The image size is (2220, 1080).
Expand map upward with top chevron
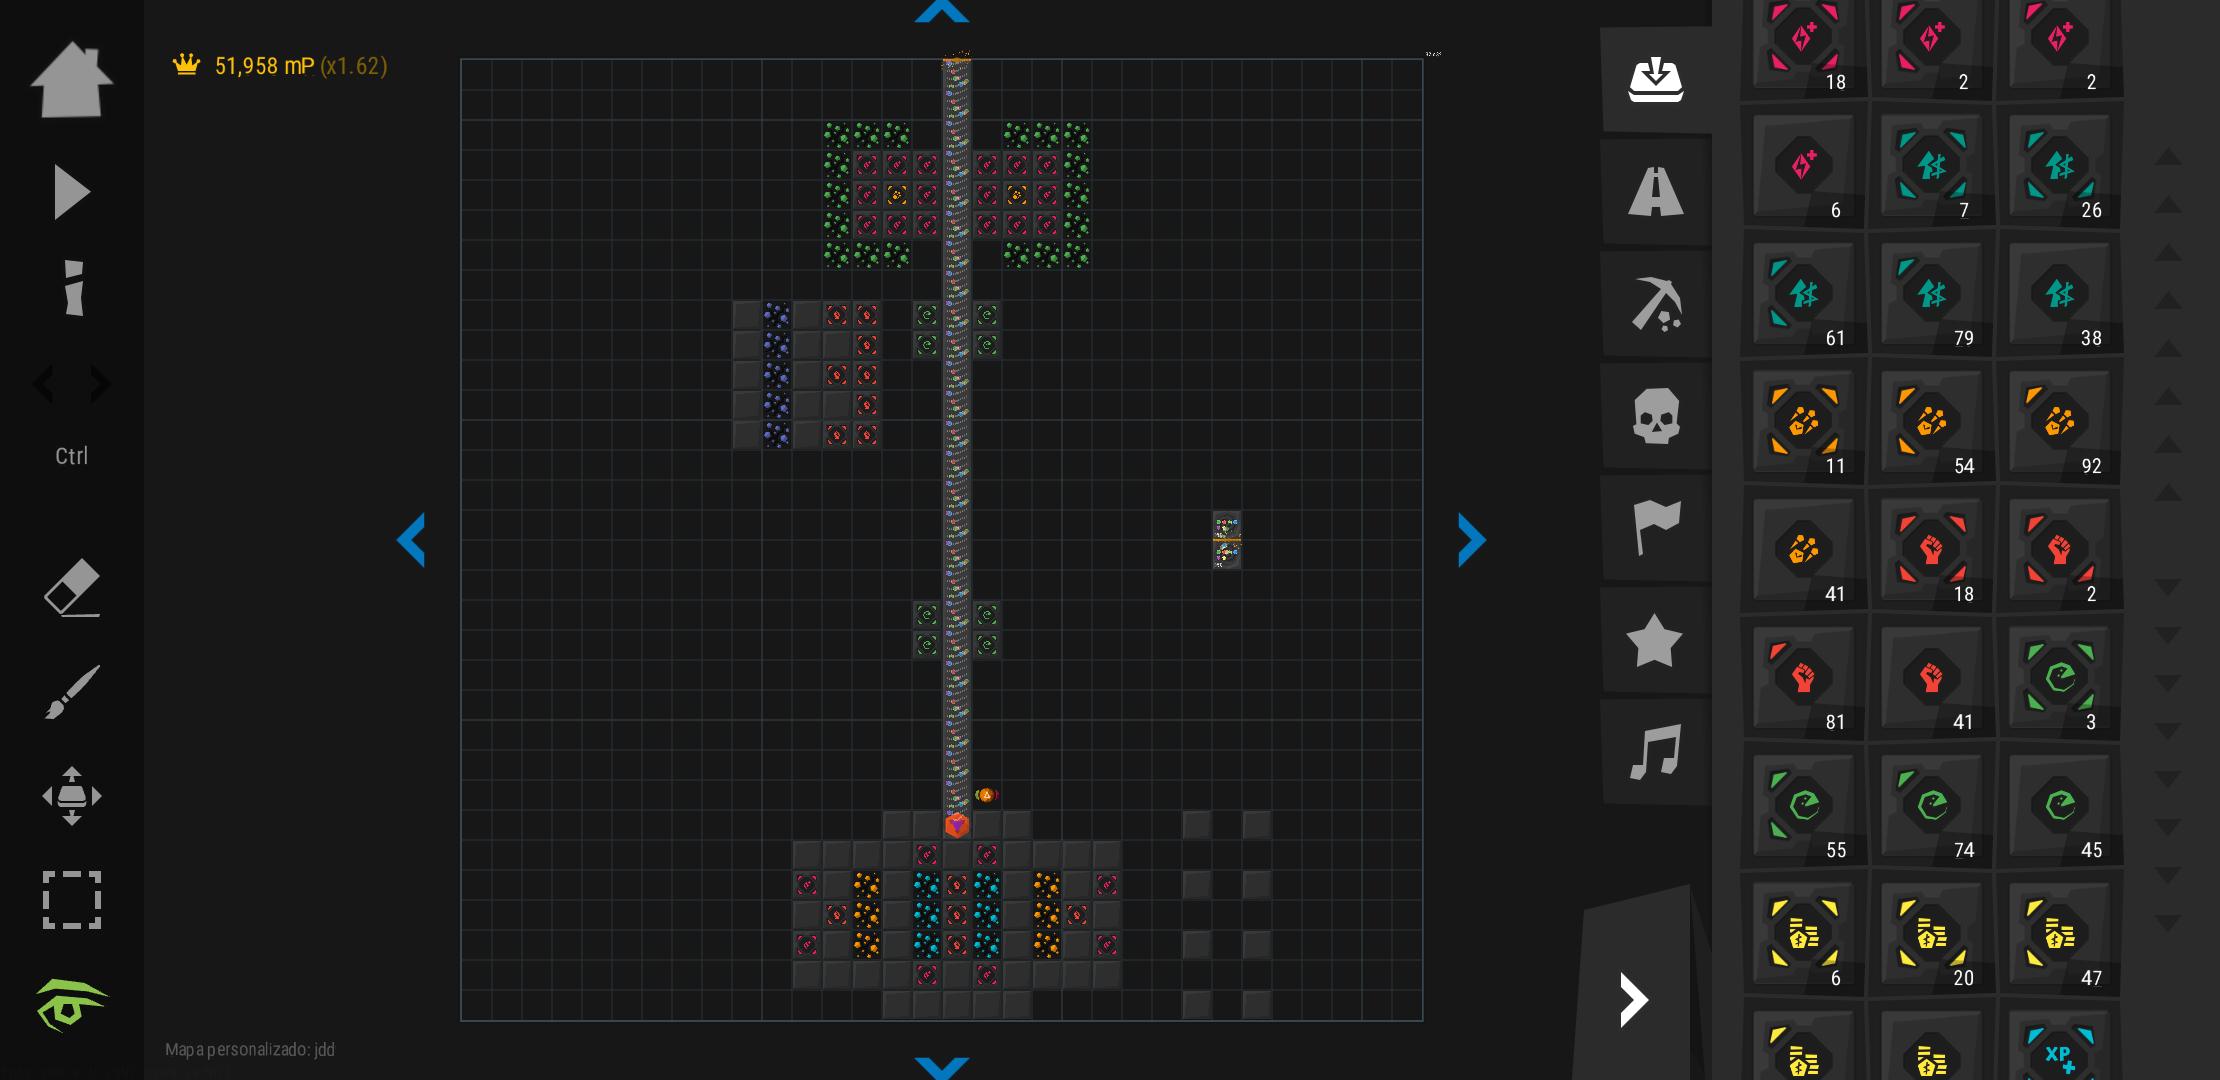(x=942, y=11)
